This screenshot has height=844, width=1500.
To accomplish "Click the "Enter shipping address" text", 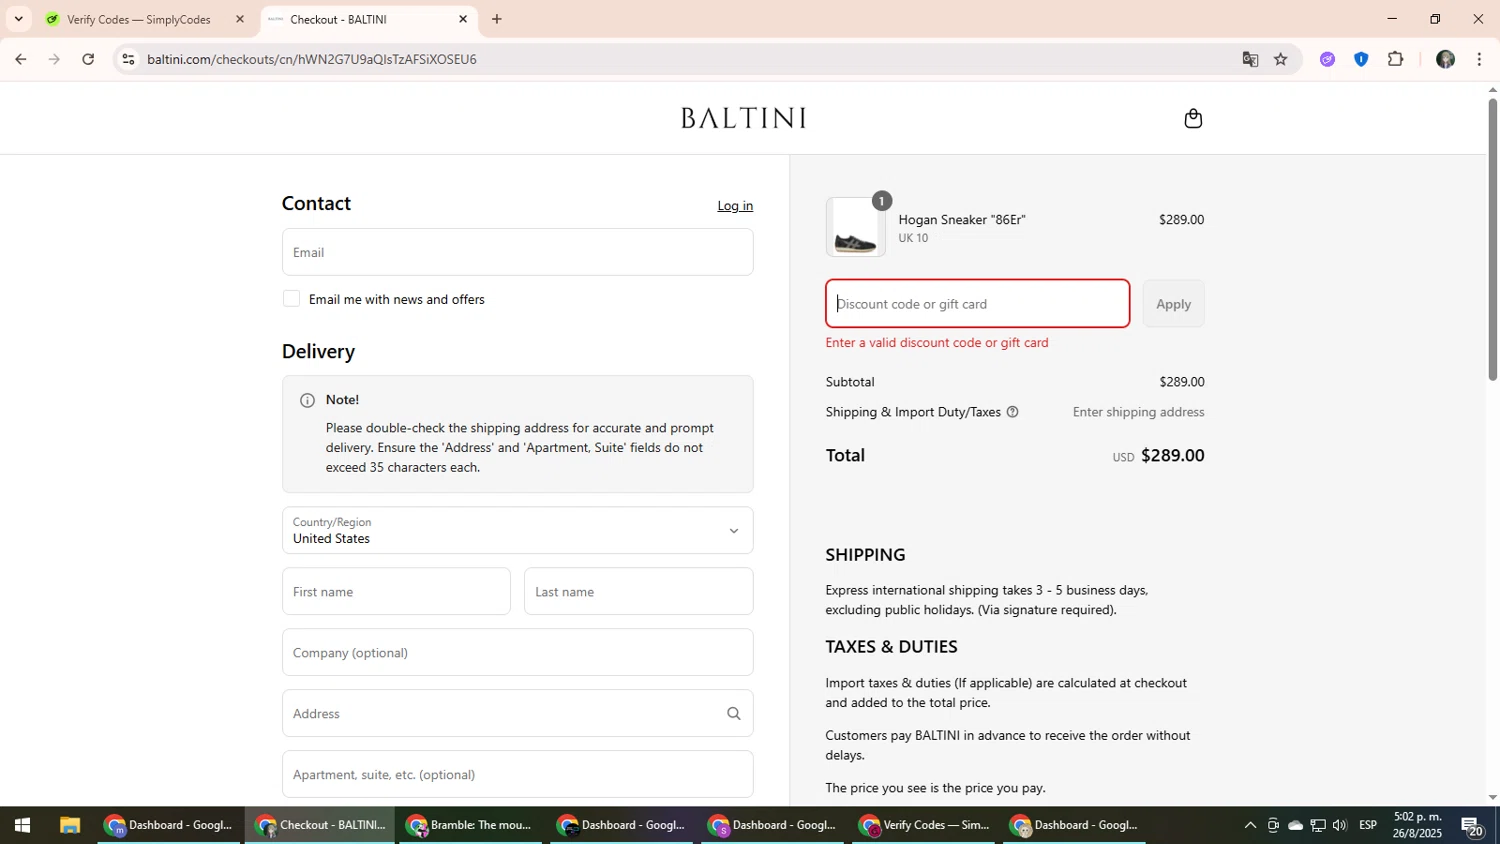I will [x=1138, y=412].
